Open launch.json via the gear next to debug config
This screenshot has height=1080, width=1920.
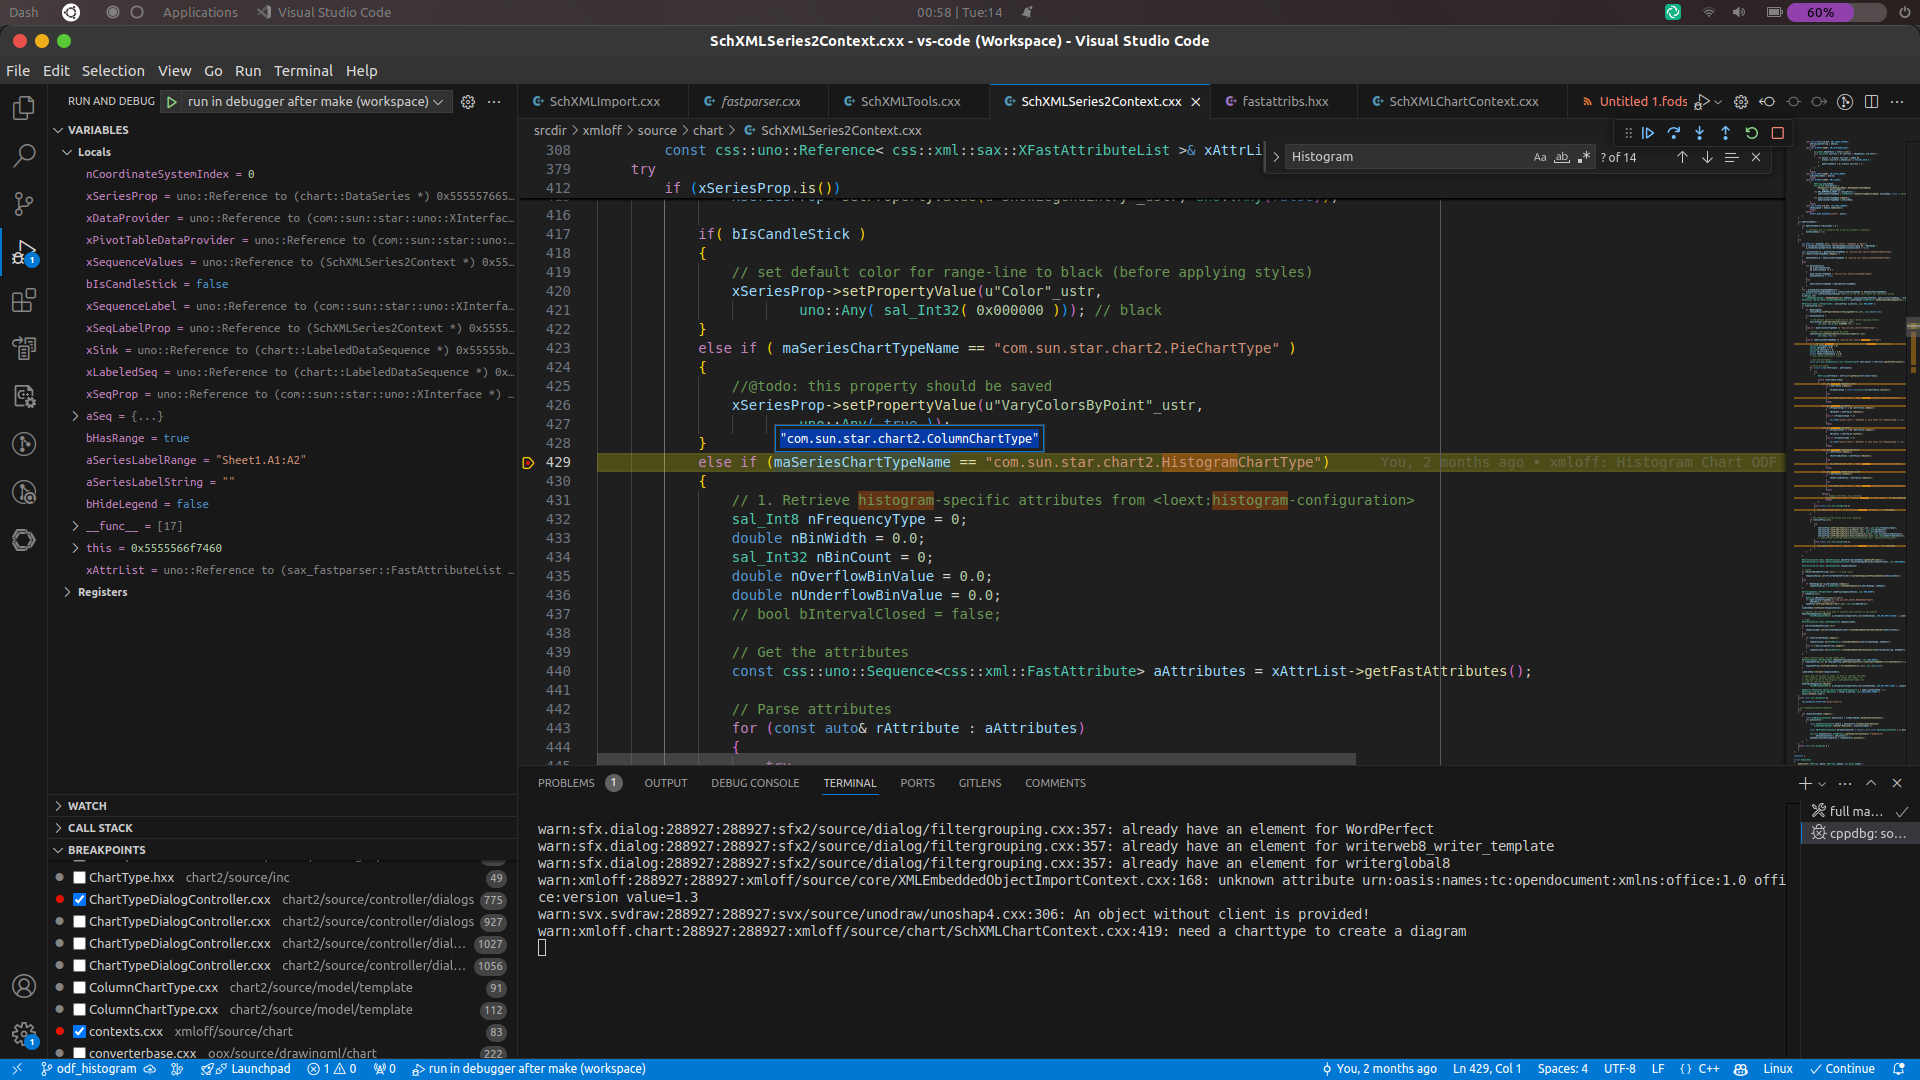468,102
